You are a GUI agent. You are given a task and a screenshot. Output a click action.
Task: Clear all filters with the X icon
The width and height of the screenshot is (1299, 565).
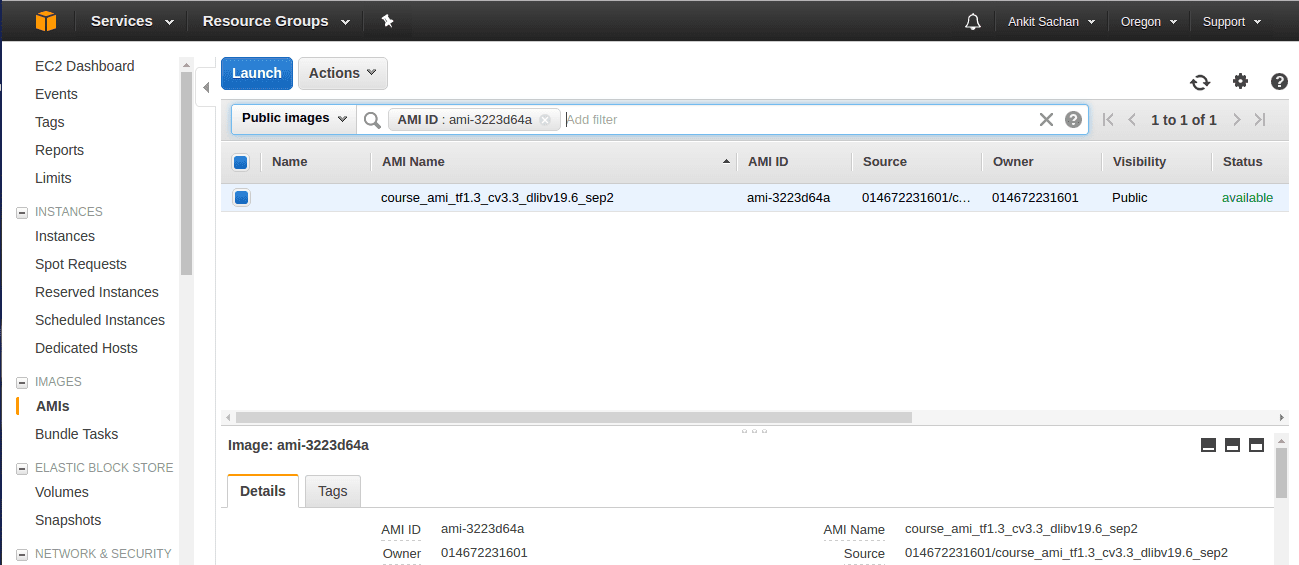[x=1046, y=120]
